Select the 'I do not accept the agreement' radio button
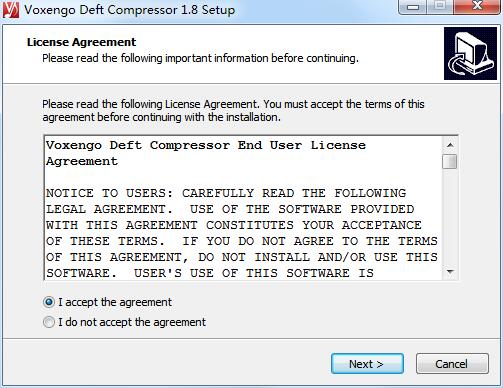 pyautogui.click(x=49, y=322)
